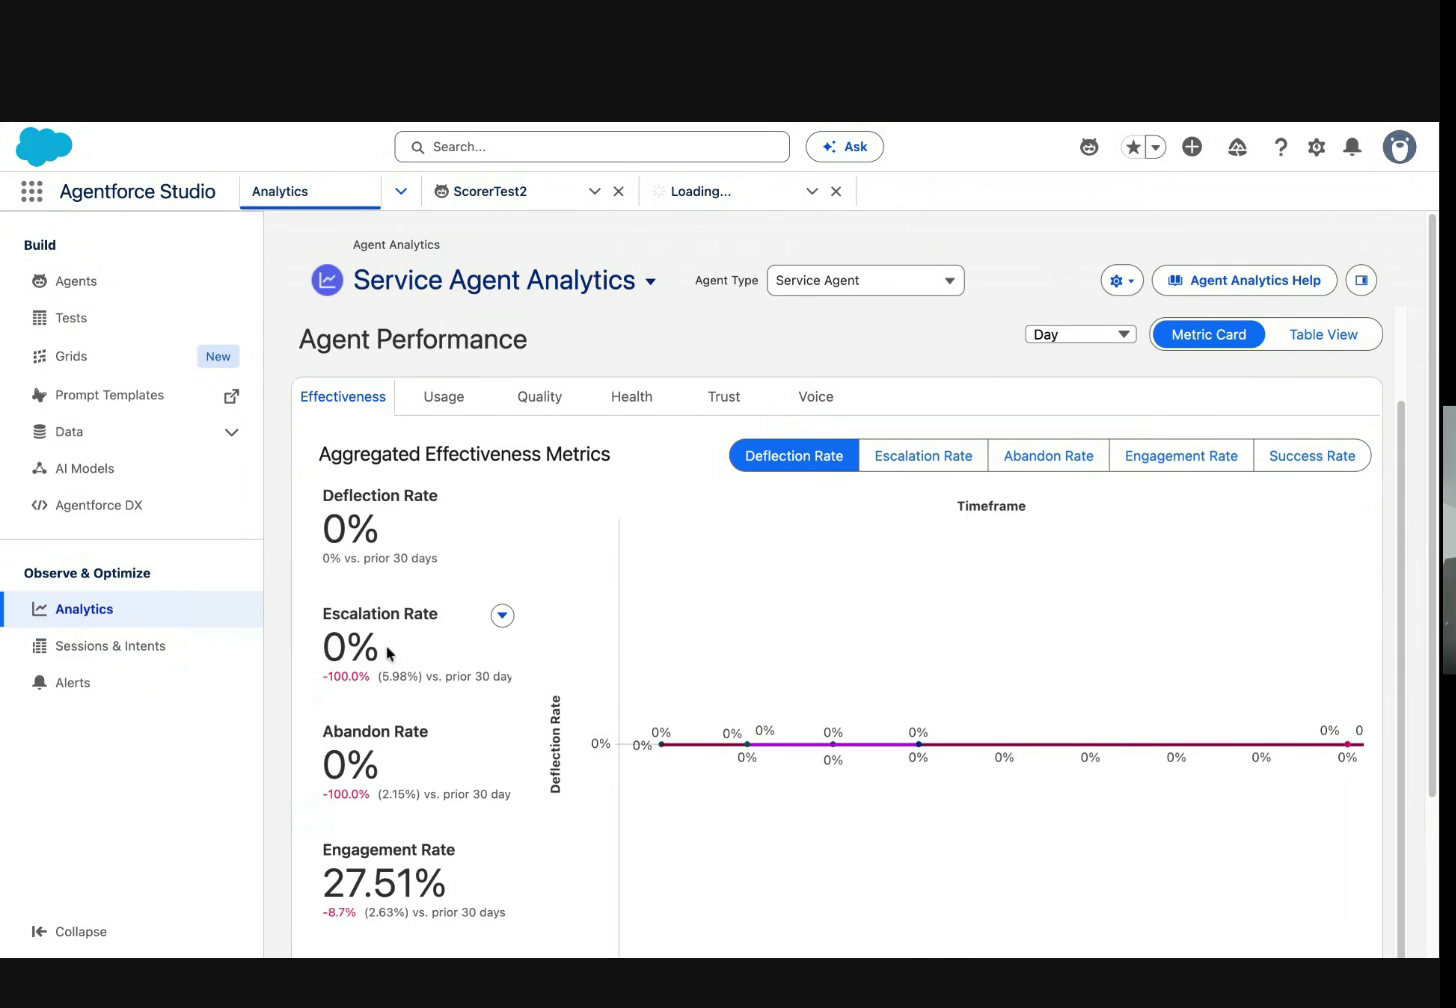
Task: Open the Notifications bell
Action: point(1352,147)
